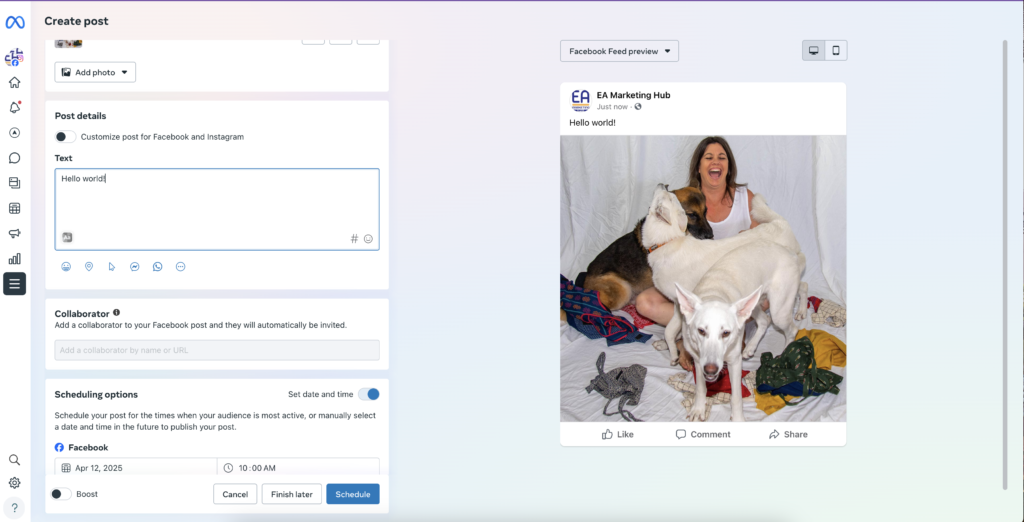Click the 'Post details' heading
Image resolution: width=1024 pixels, height=522 pixels.
tap(80, 116)
